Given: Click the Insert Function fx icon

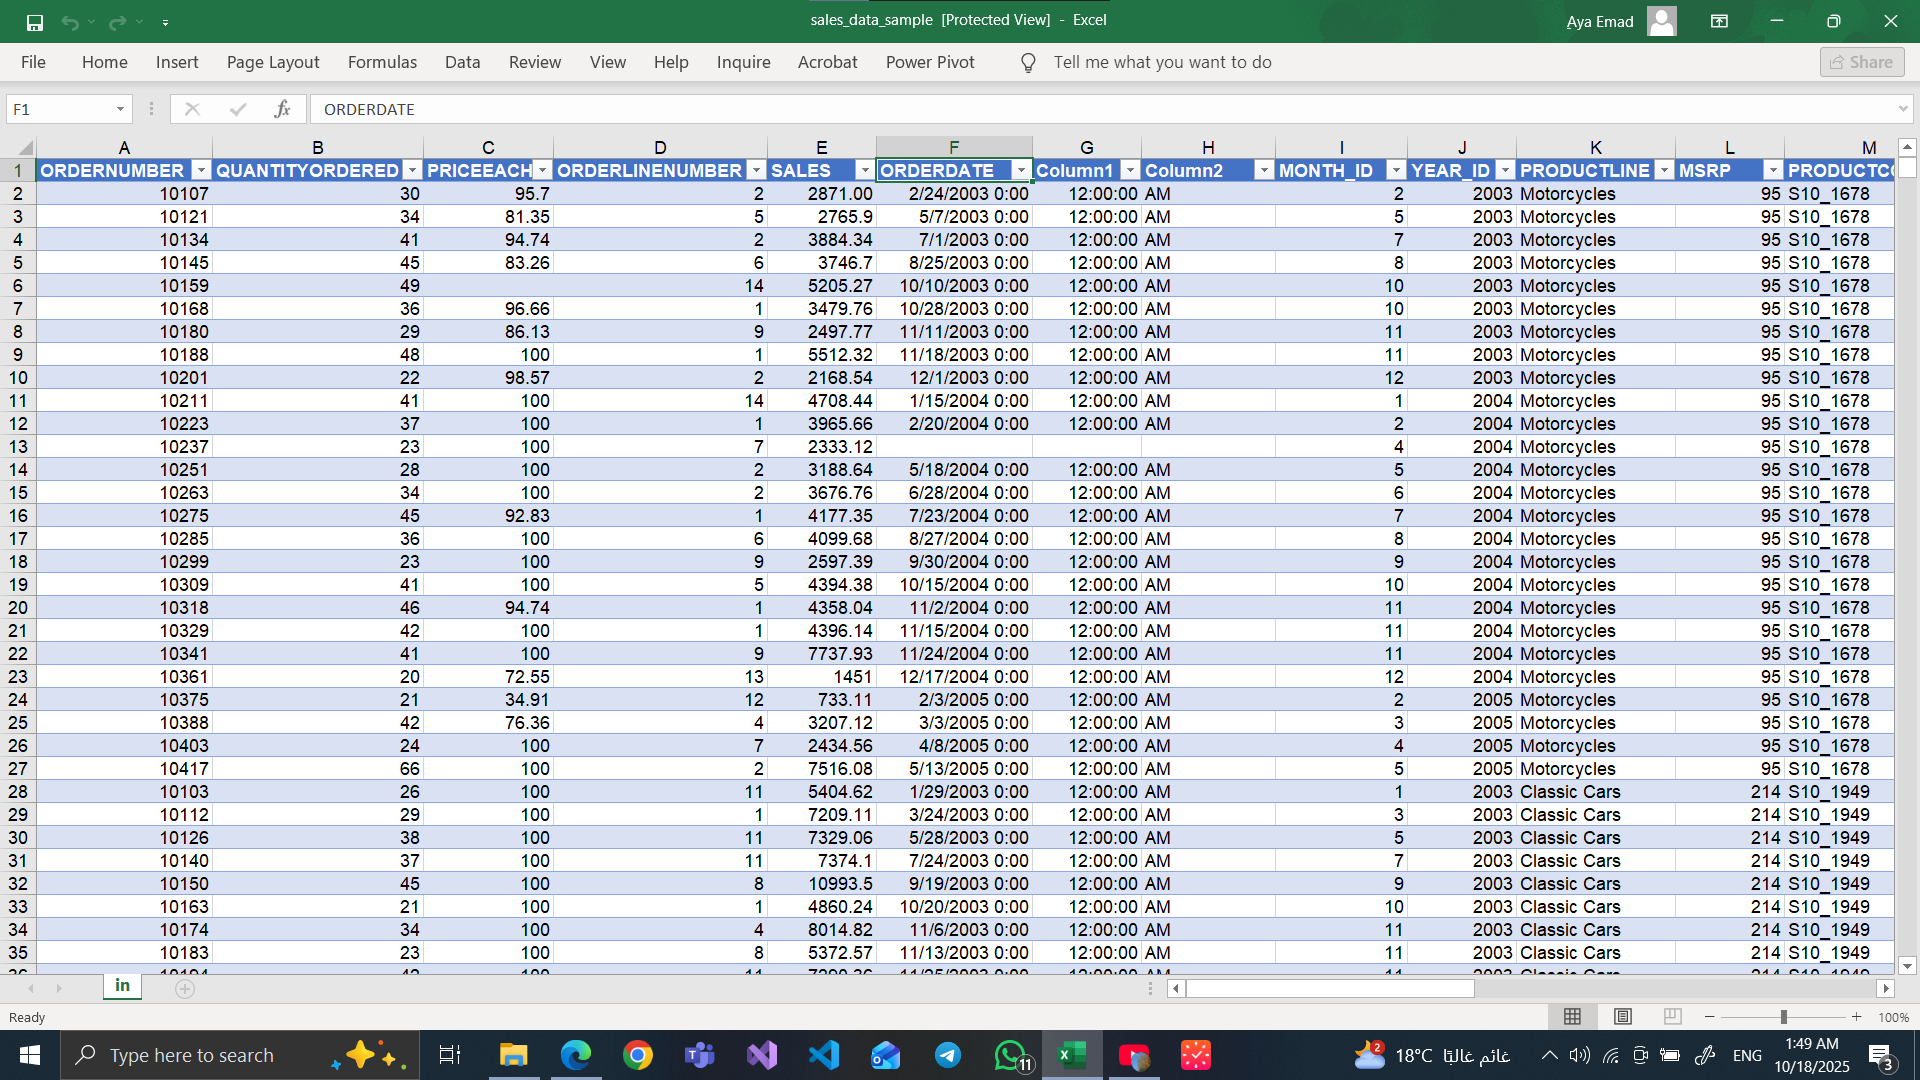Looking at the screenshot, I should pyautogui.click(x=282, y=109).
